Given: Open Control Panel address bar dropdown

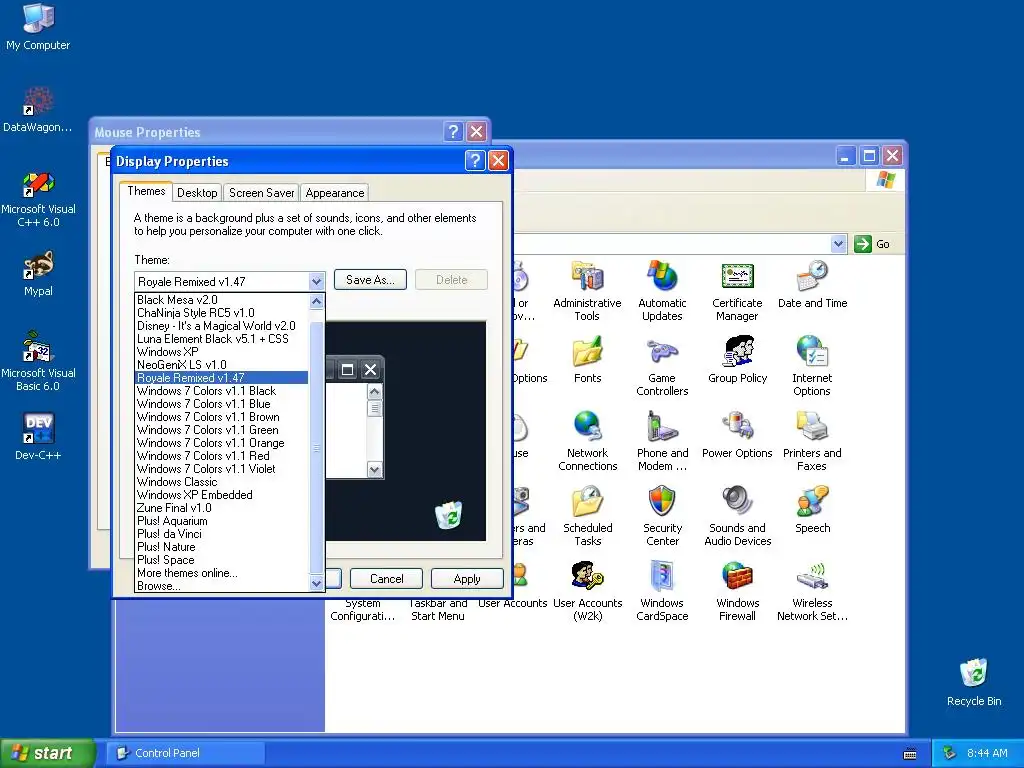Looking at the screenshot, I should (839, 244).
